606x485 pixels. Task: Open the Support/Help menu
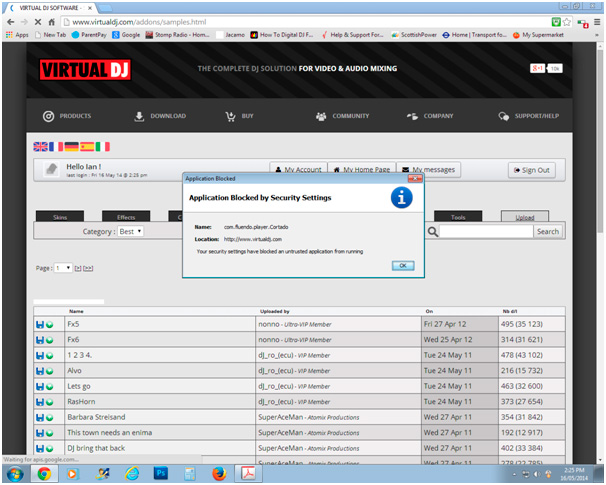529,116
